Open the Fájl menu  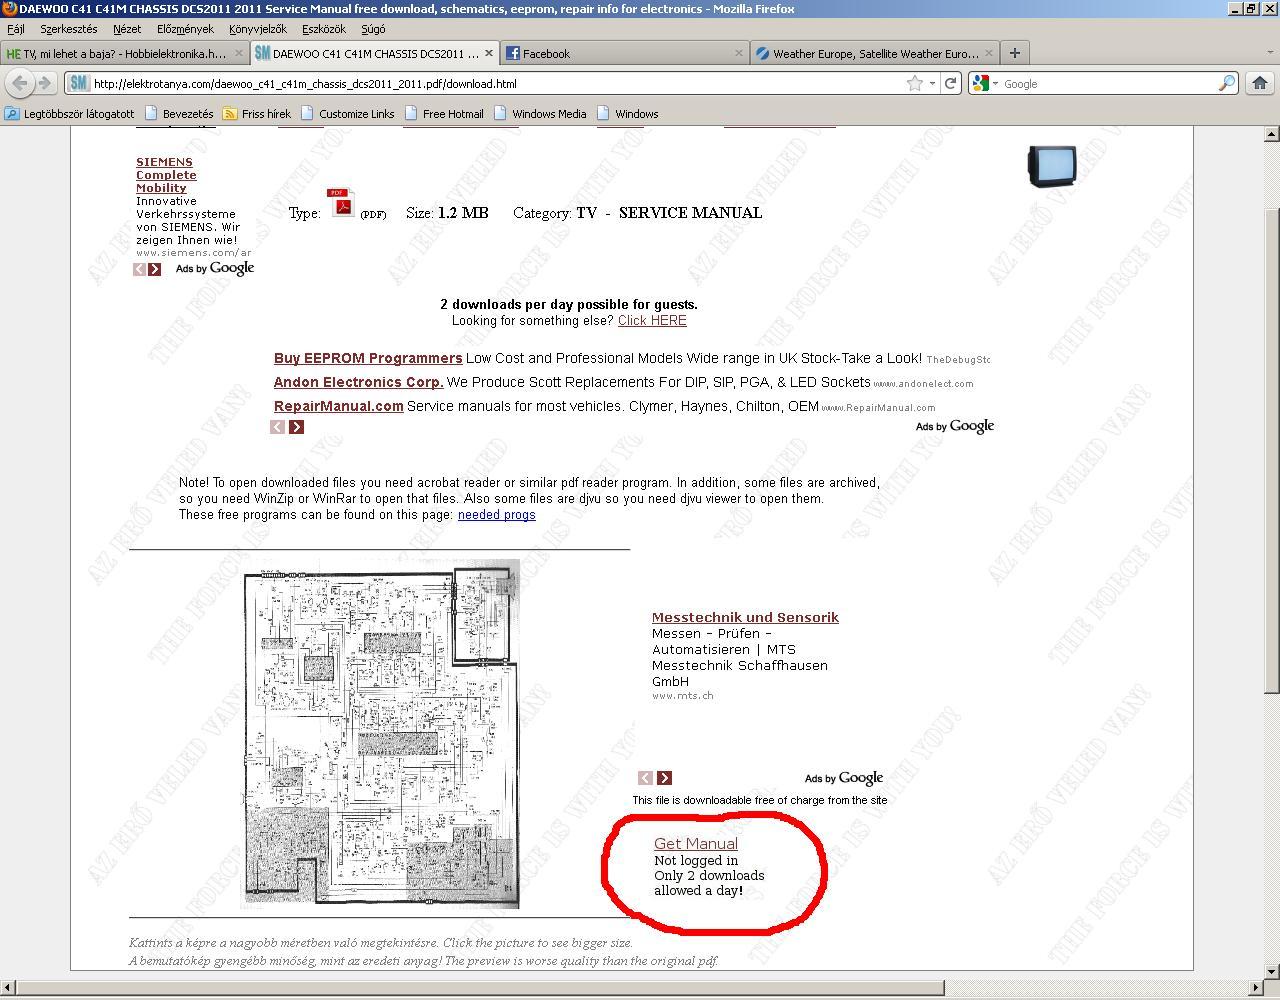point(16,29)
